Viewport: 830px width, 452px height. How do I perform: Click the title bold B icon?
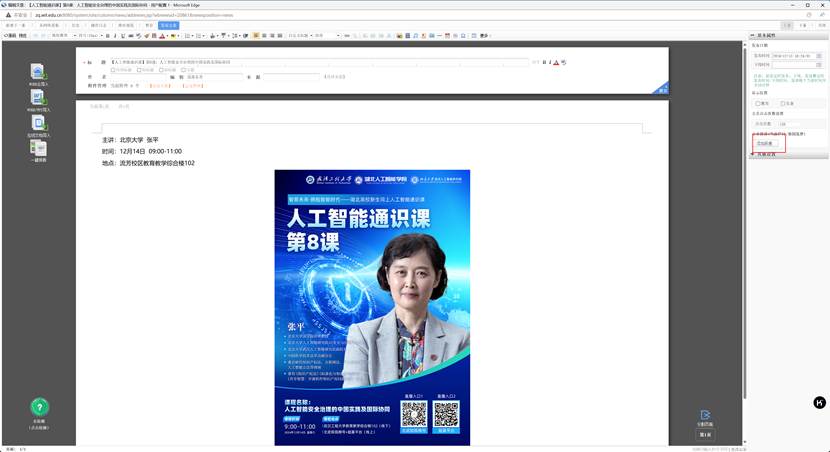tap(544, 62)
